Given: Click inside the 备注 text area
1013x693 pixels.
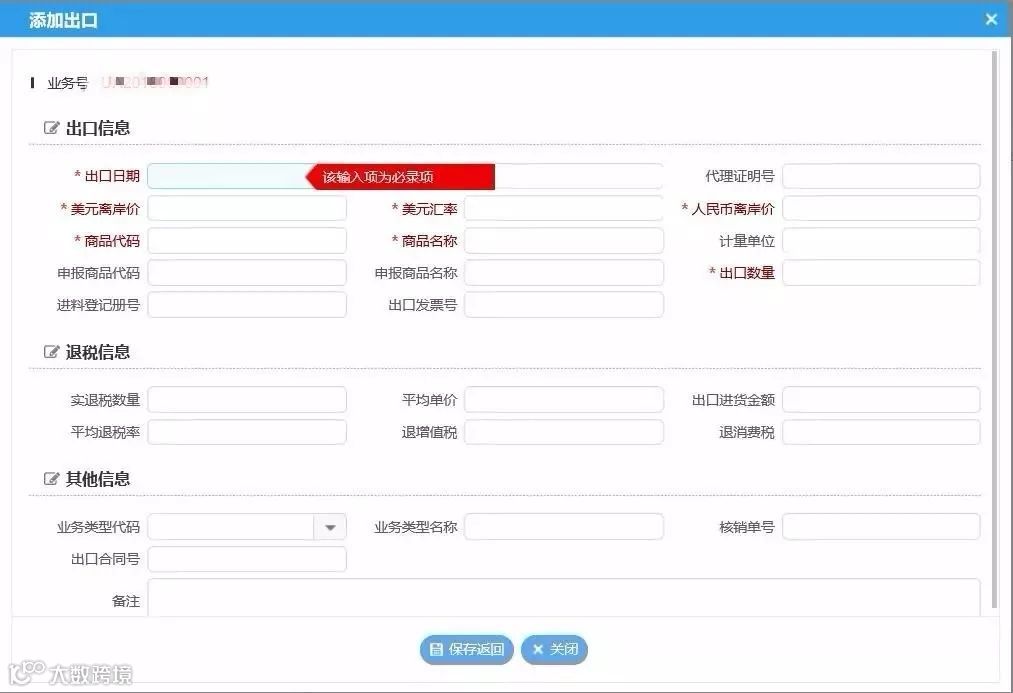Looking at the screenshot, I should pyautogui.click(x=564, y=598).
